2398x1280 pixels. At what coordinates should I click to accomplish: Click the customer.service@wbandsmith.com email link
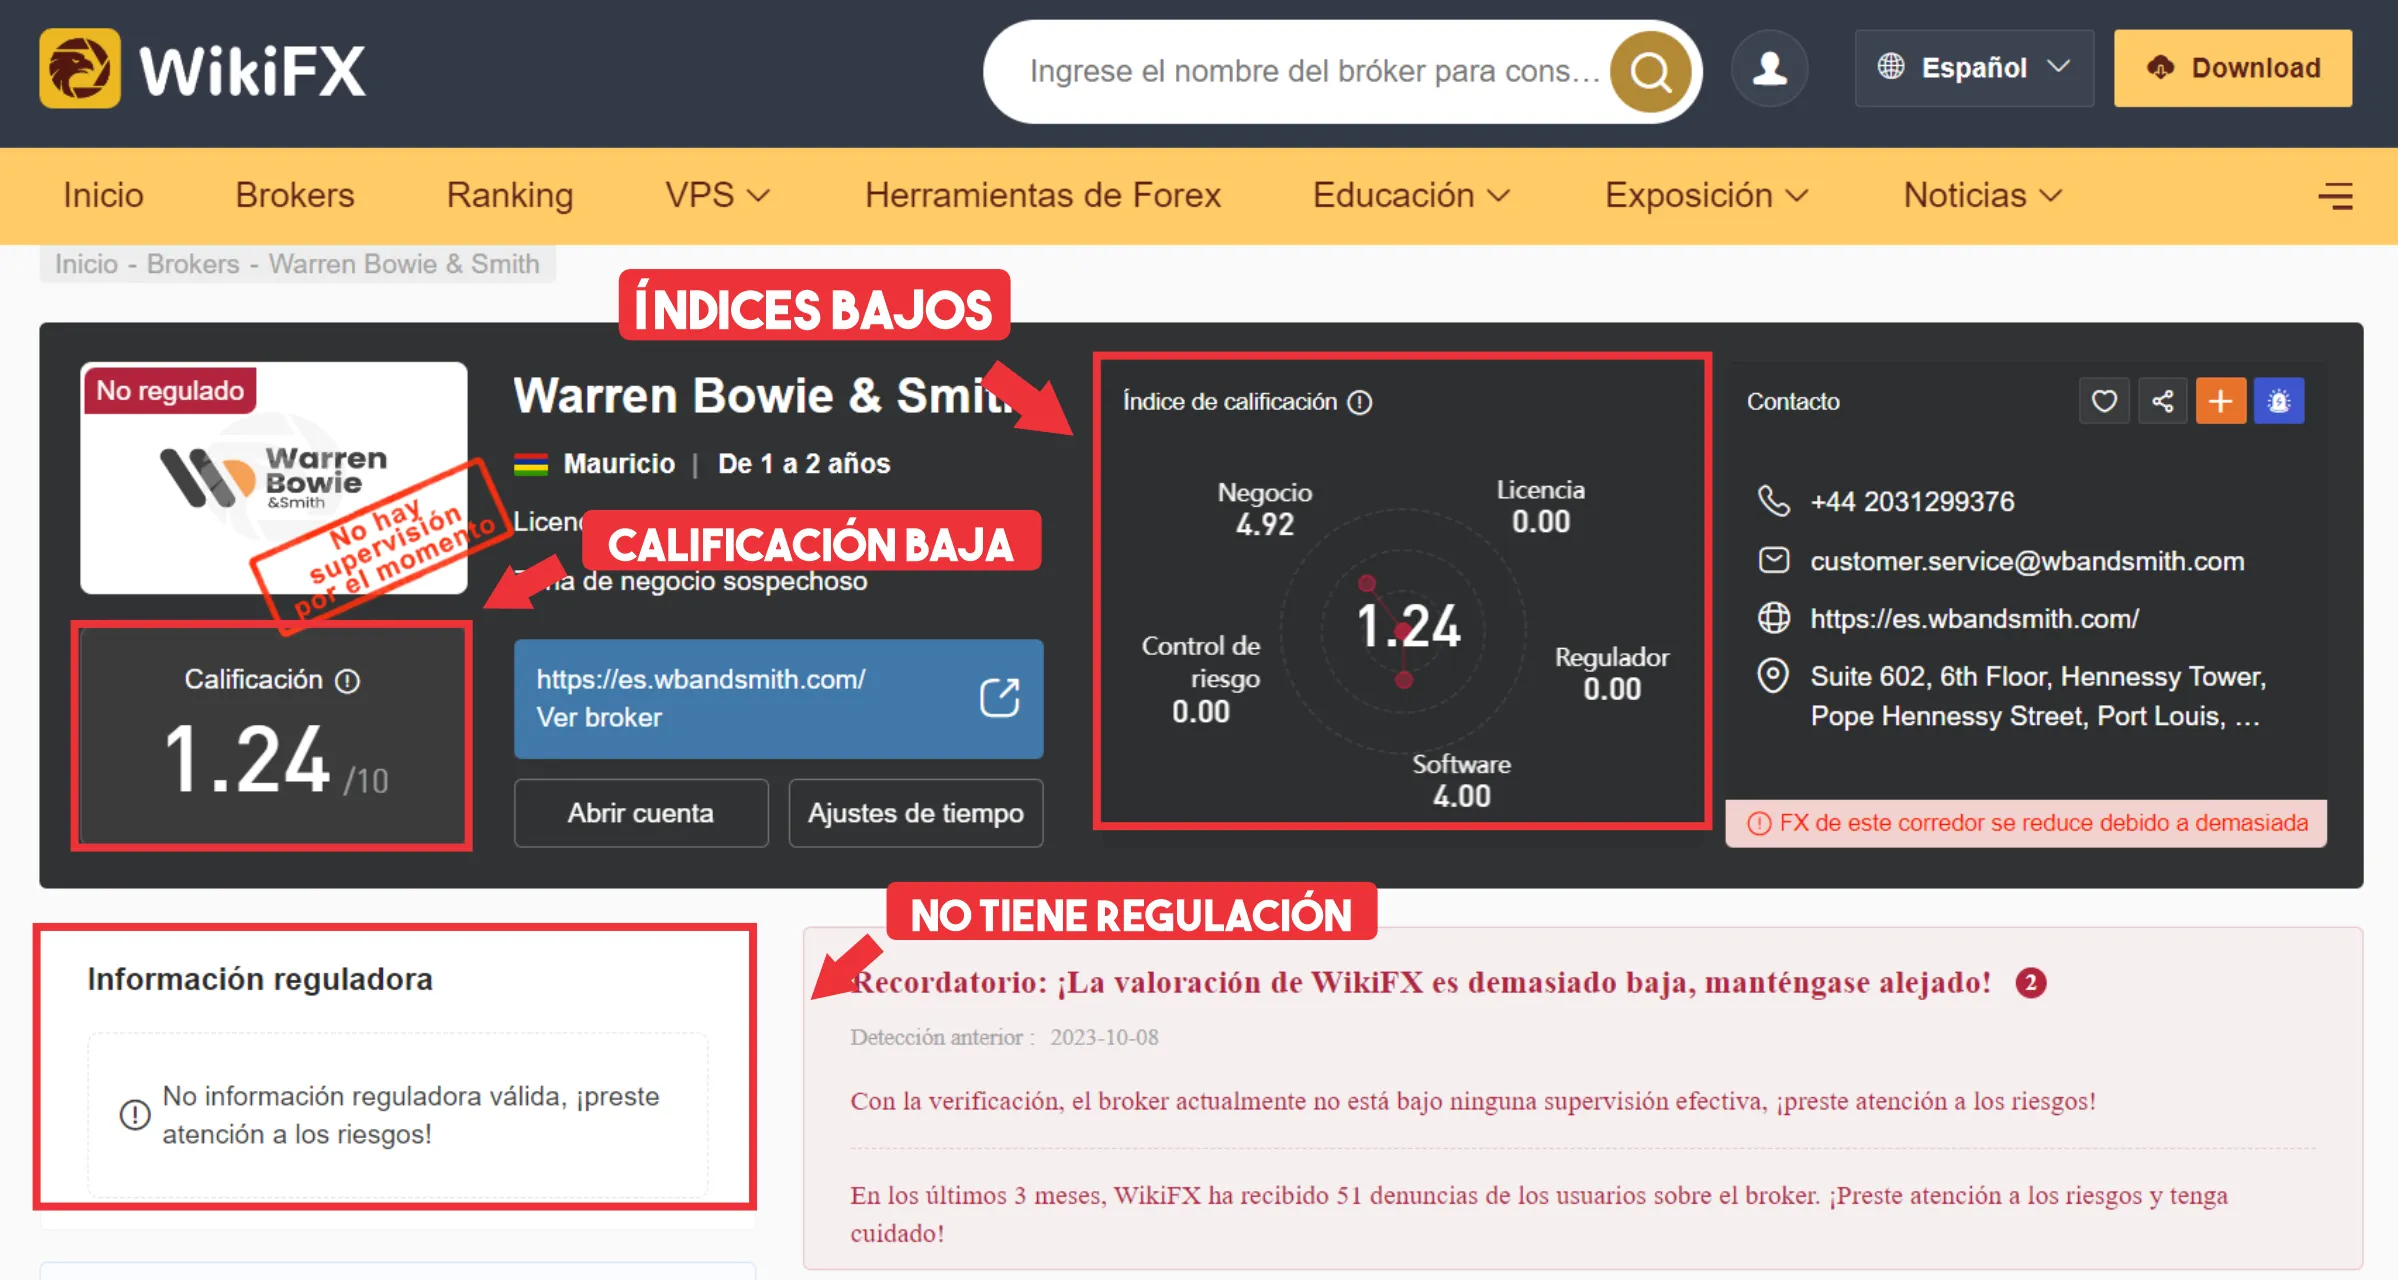pyautogui.click(x=2027, y=561)
